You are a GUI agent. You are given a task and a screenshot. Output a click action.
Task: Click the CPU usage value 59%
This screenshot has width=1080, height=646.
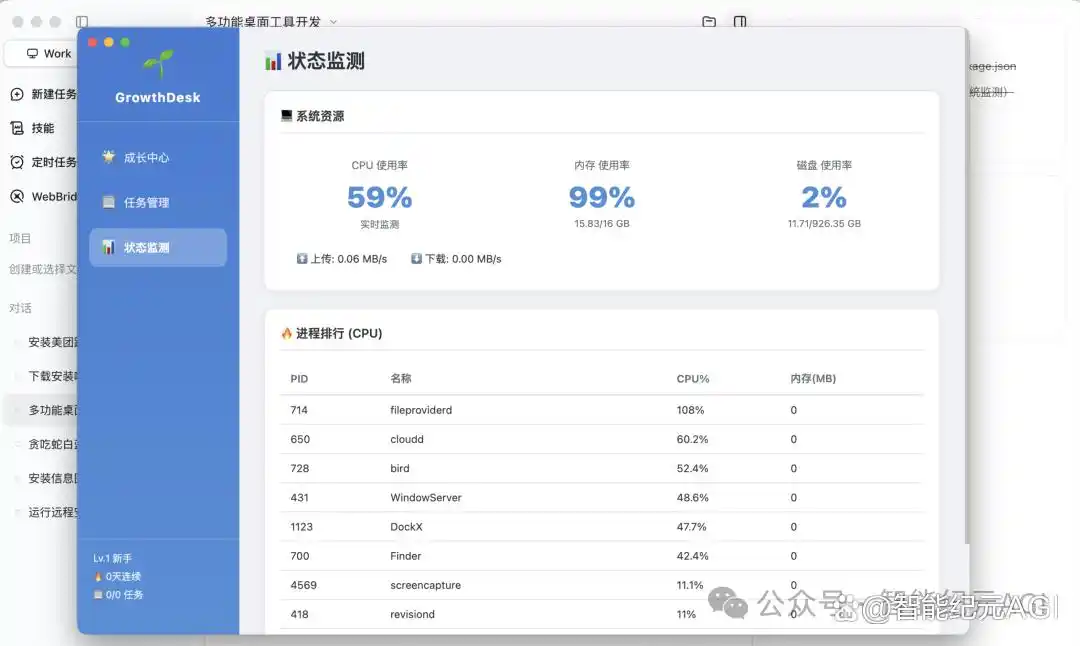coord(380,198)
